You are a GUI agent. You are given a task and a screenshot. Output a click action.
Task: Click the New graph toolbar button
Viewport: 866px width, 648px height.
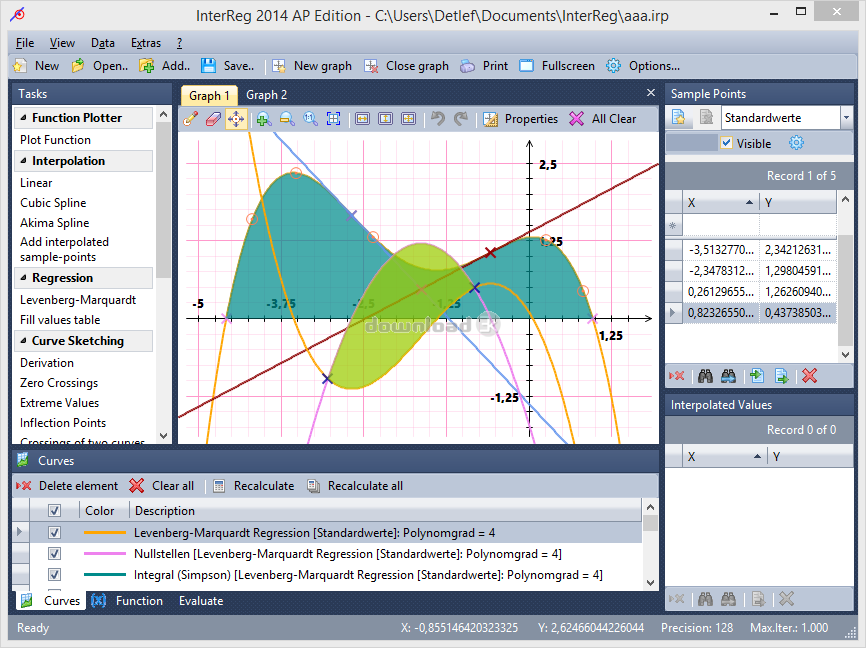tap(312, 66)
